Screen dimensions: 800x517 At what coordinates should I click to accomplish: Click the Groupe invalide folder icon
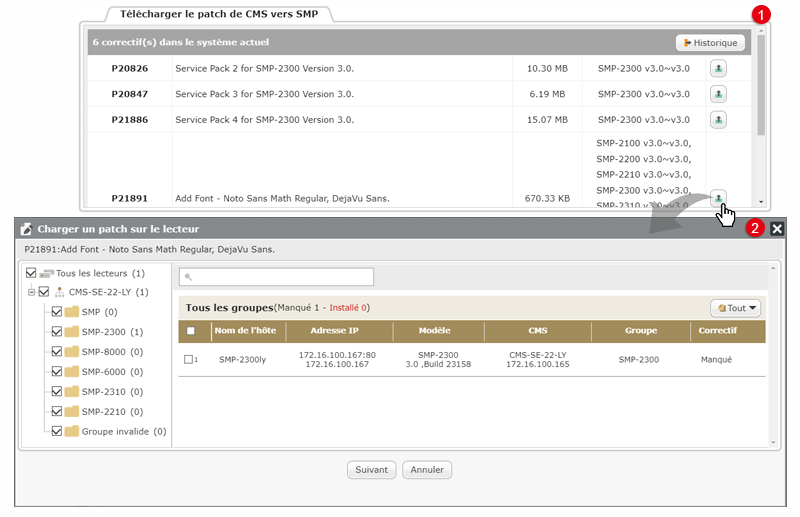[x=71, y=432]
